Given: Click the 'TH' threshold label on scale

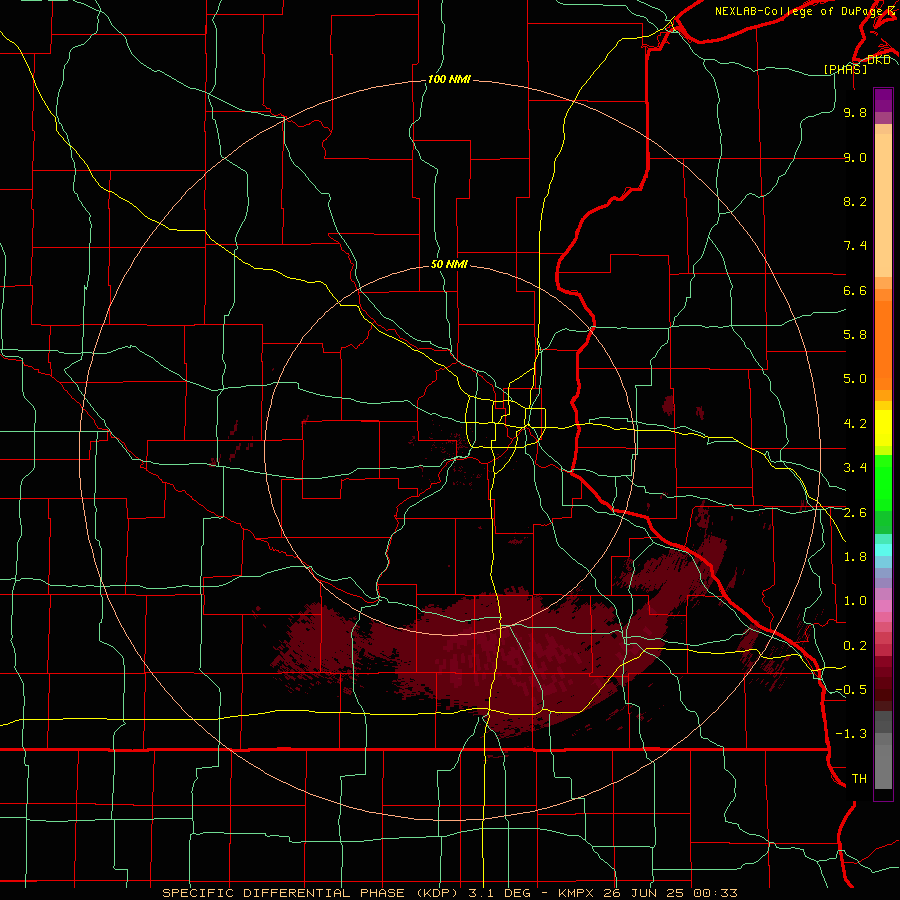Looking at the screenshot, I should 859,779.
